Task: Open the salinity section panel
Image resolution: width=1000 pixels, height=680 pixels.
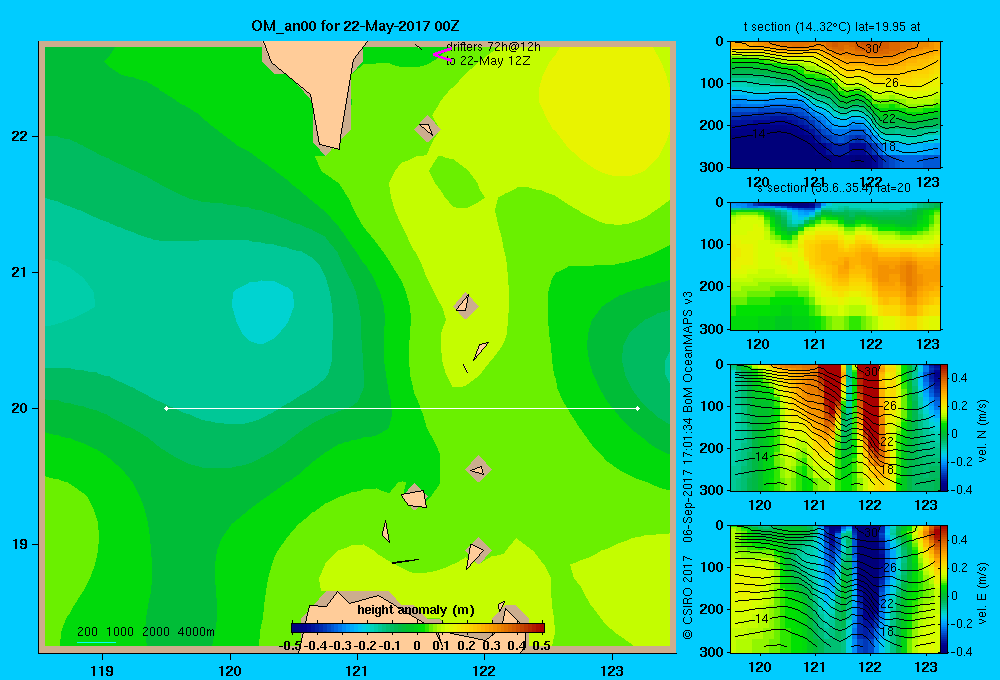Action: pyautogui.click(x=835, y=265)
